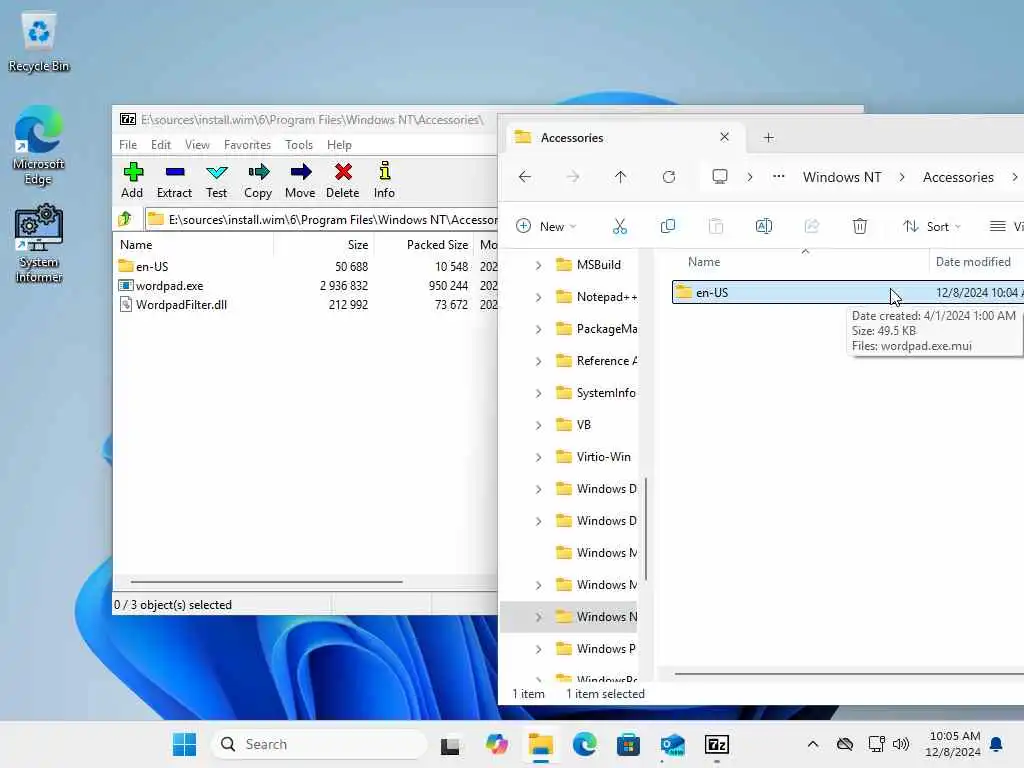Select the Microsoft Edge desktop shortcut
Image resolution: width=1024 pixels, height=768 pixels.
(39, 146)
